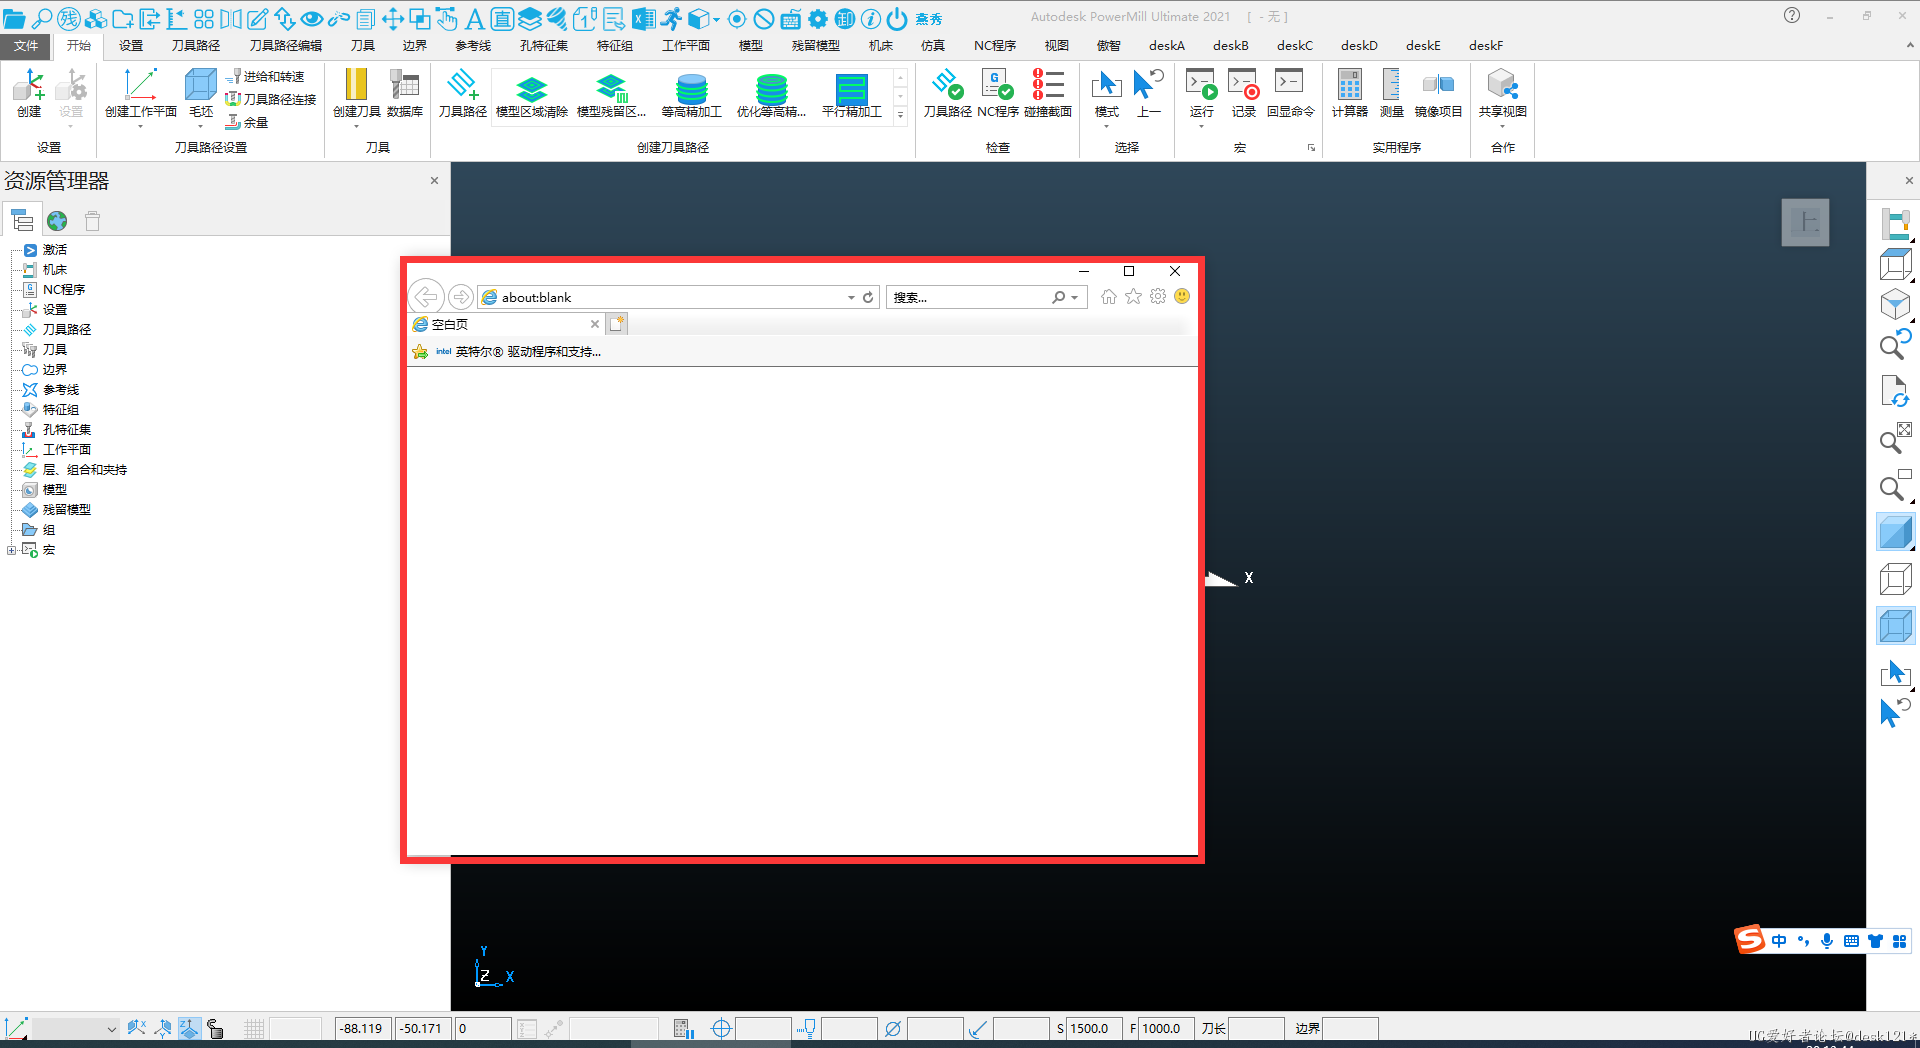1920x1048 pixels.
Task: Click 镜像项目 mirror project icon
Action: point(1438,92)
